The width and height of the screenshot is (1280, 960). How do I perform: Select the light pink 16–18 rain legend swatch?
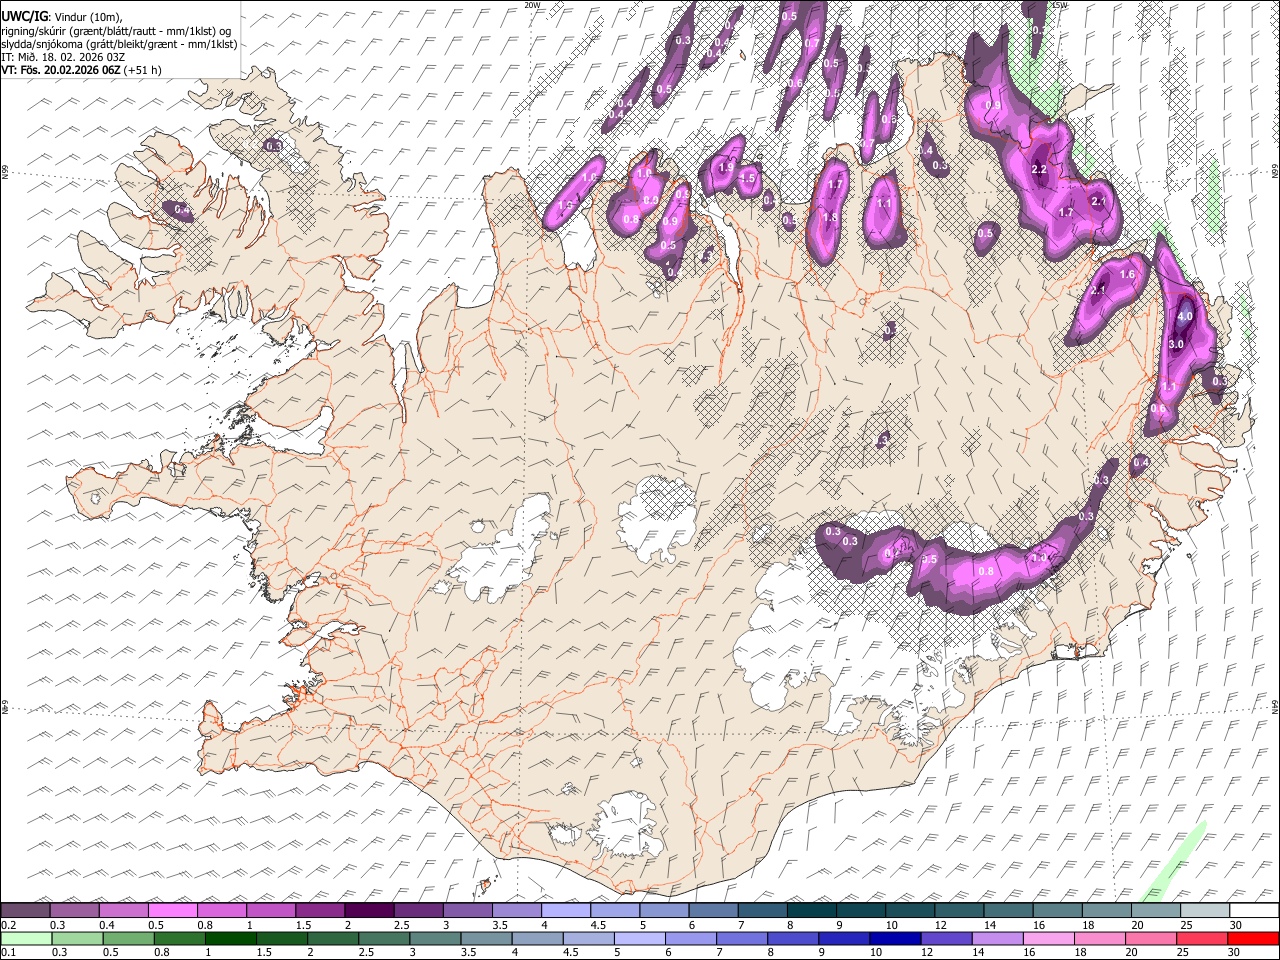pyautogui.click(x=1050, y=938)
